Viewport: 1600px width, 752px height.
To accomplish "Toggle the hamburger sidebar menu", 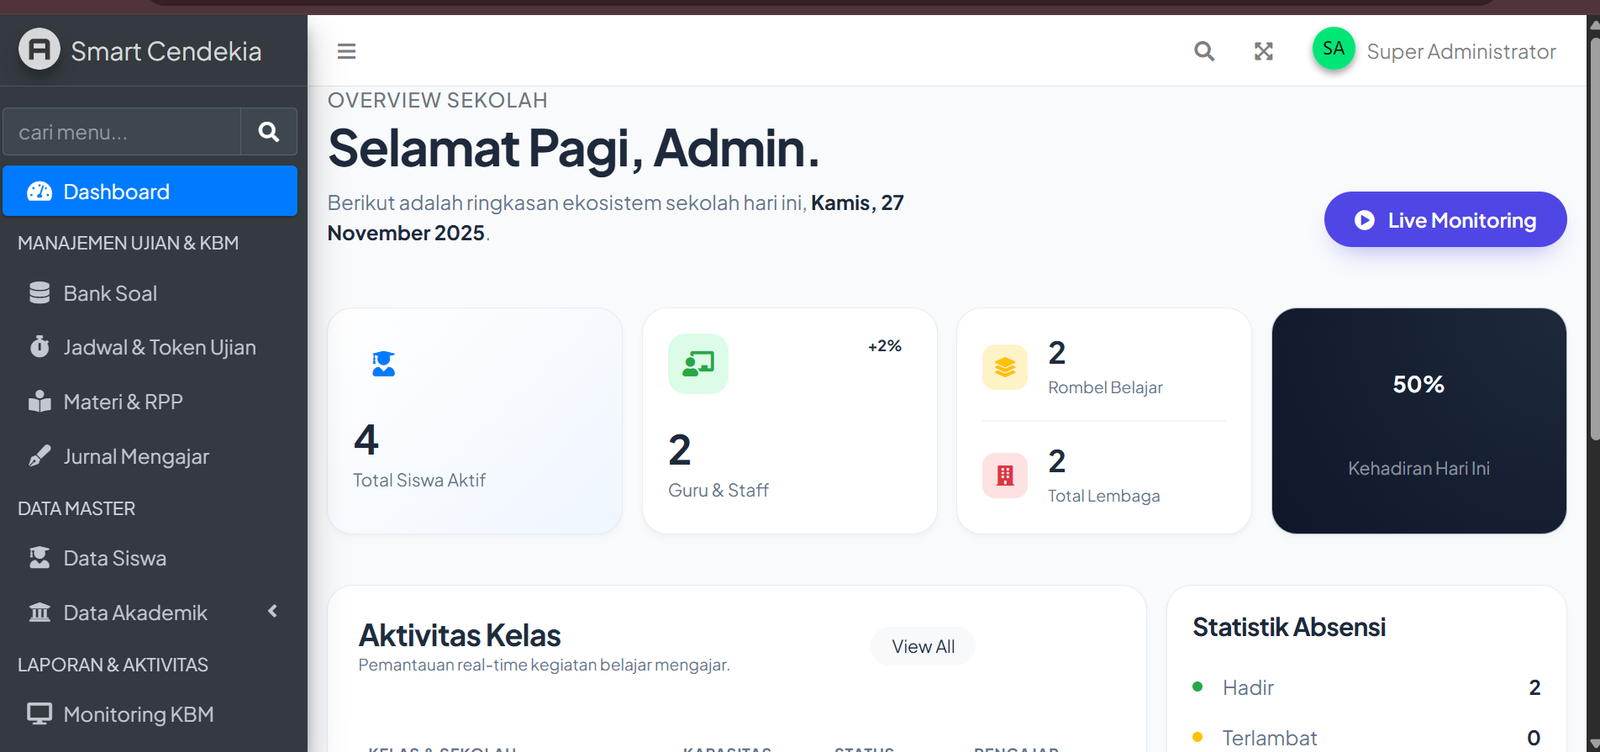I will coord(347,51).
